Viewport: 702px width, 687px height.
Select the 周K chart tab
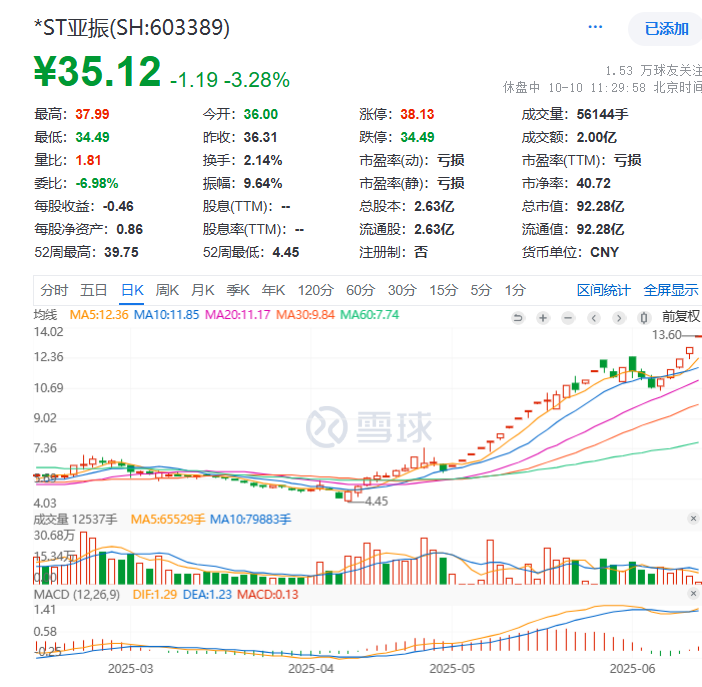(167, 290)
